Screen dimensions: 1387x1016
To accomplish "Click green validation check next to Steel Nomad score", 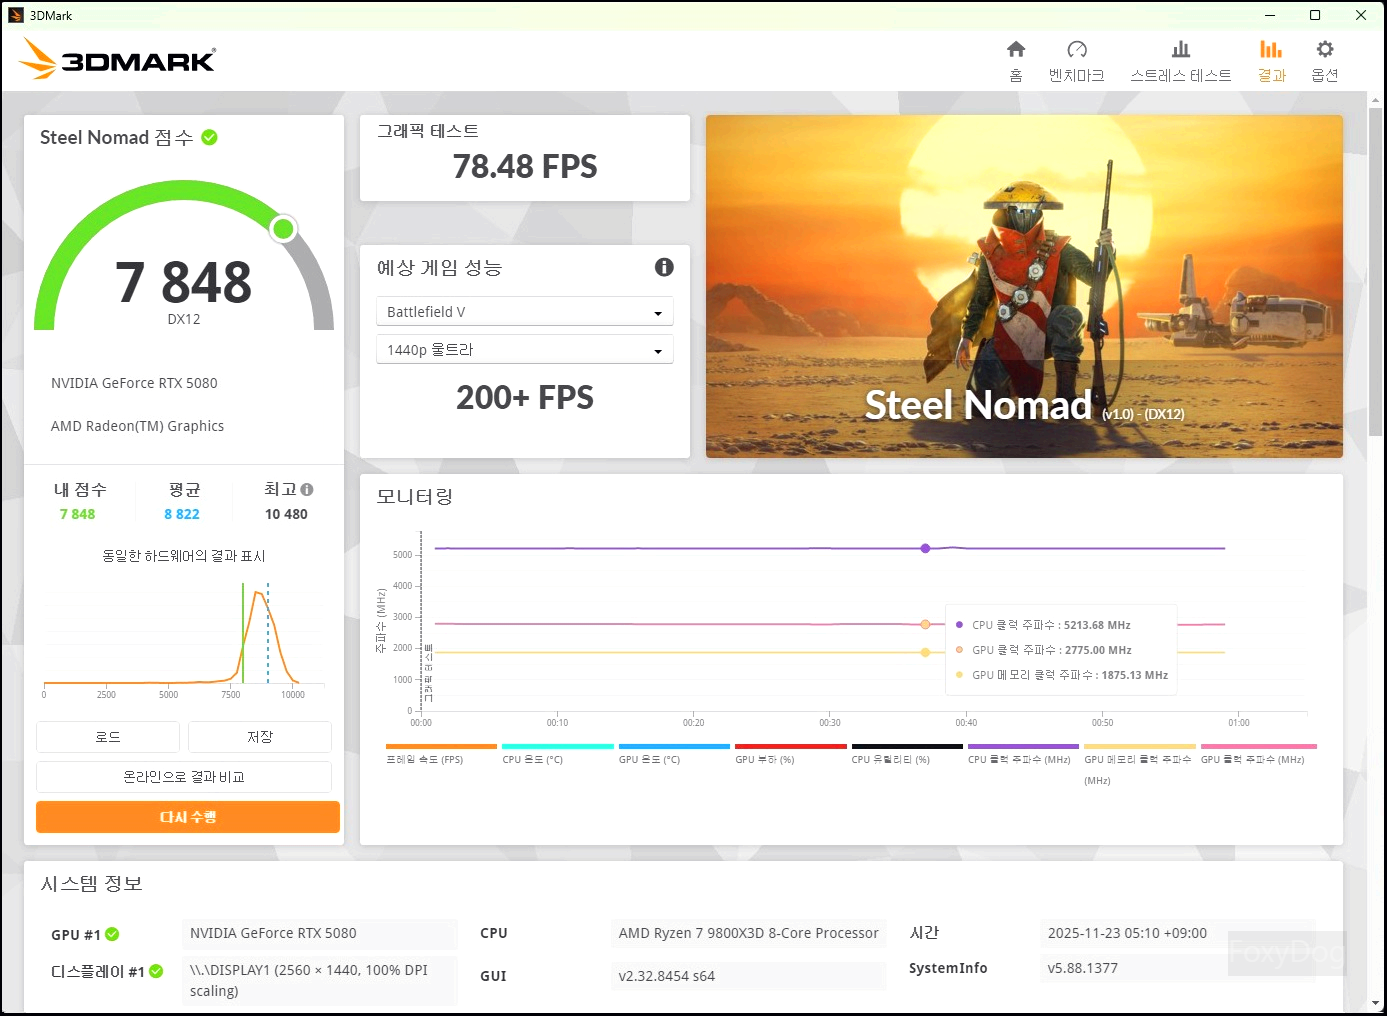I will click(210, 137).
